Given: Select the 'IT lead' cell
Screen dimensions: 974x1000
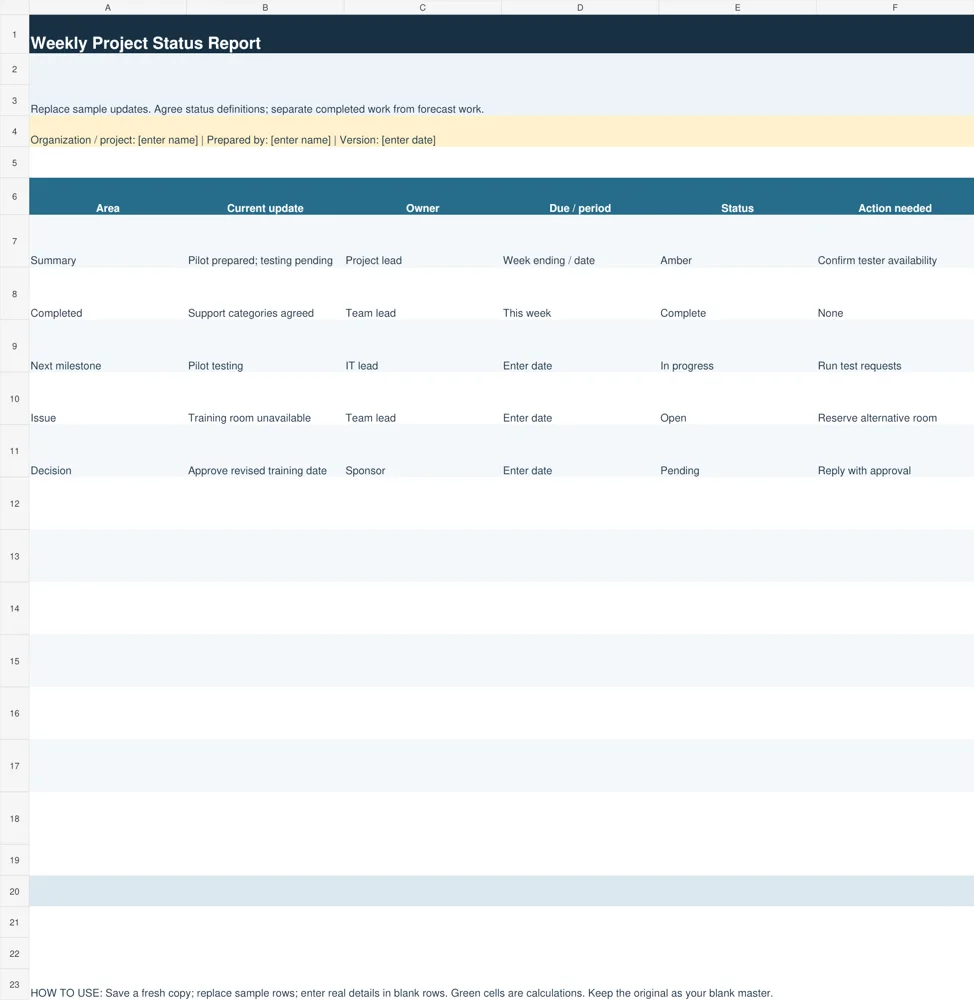Looking at the screenshot, I should 422,346.
